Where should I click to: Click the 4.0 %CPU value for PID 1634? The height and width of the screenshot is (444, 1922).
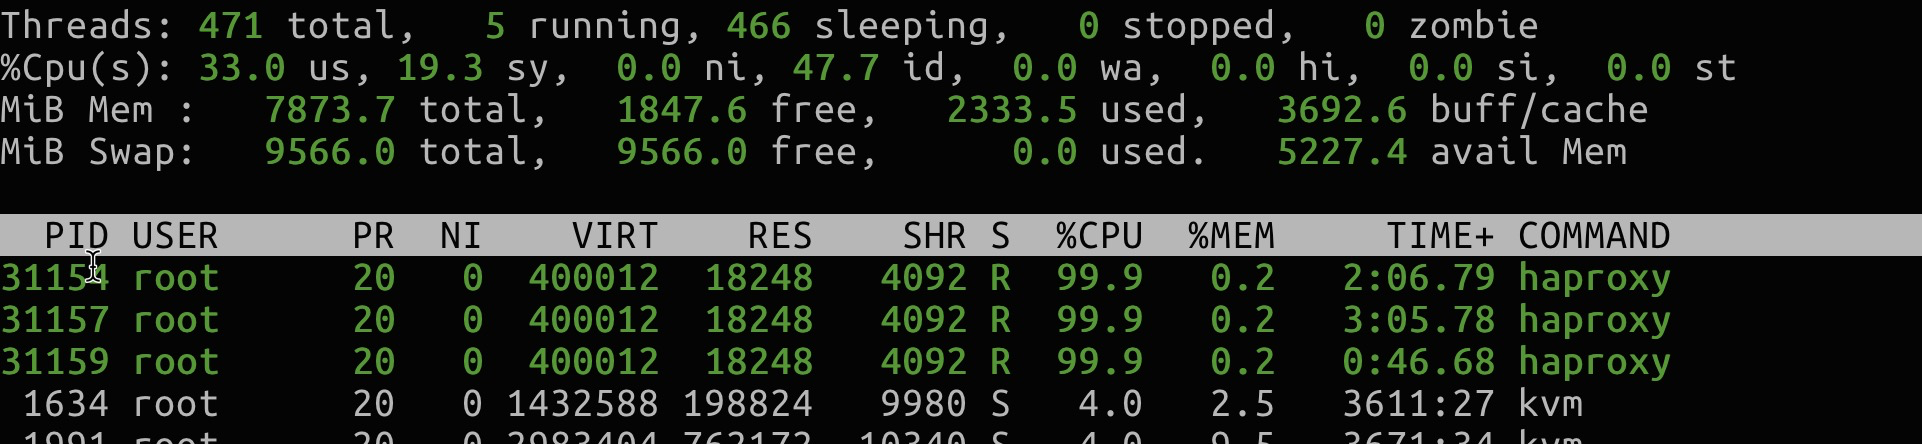point(1110,404)
